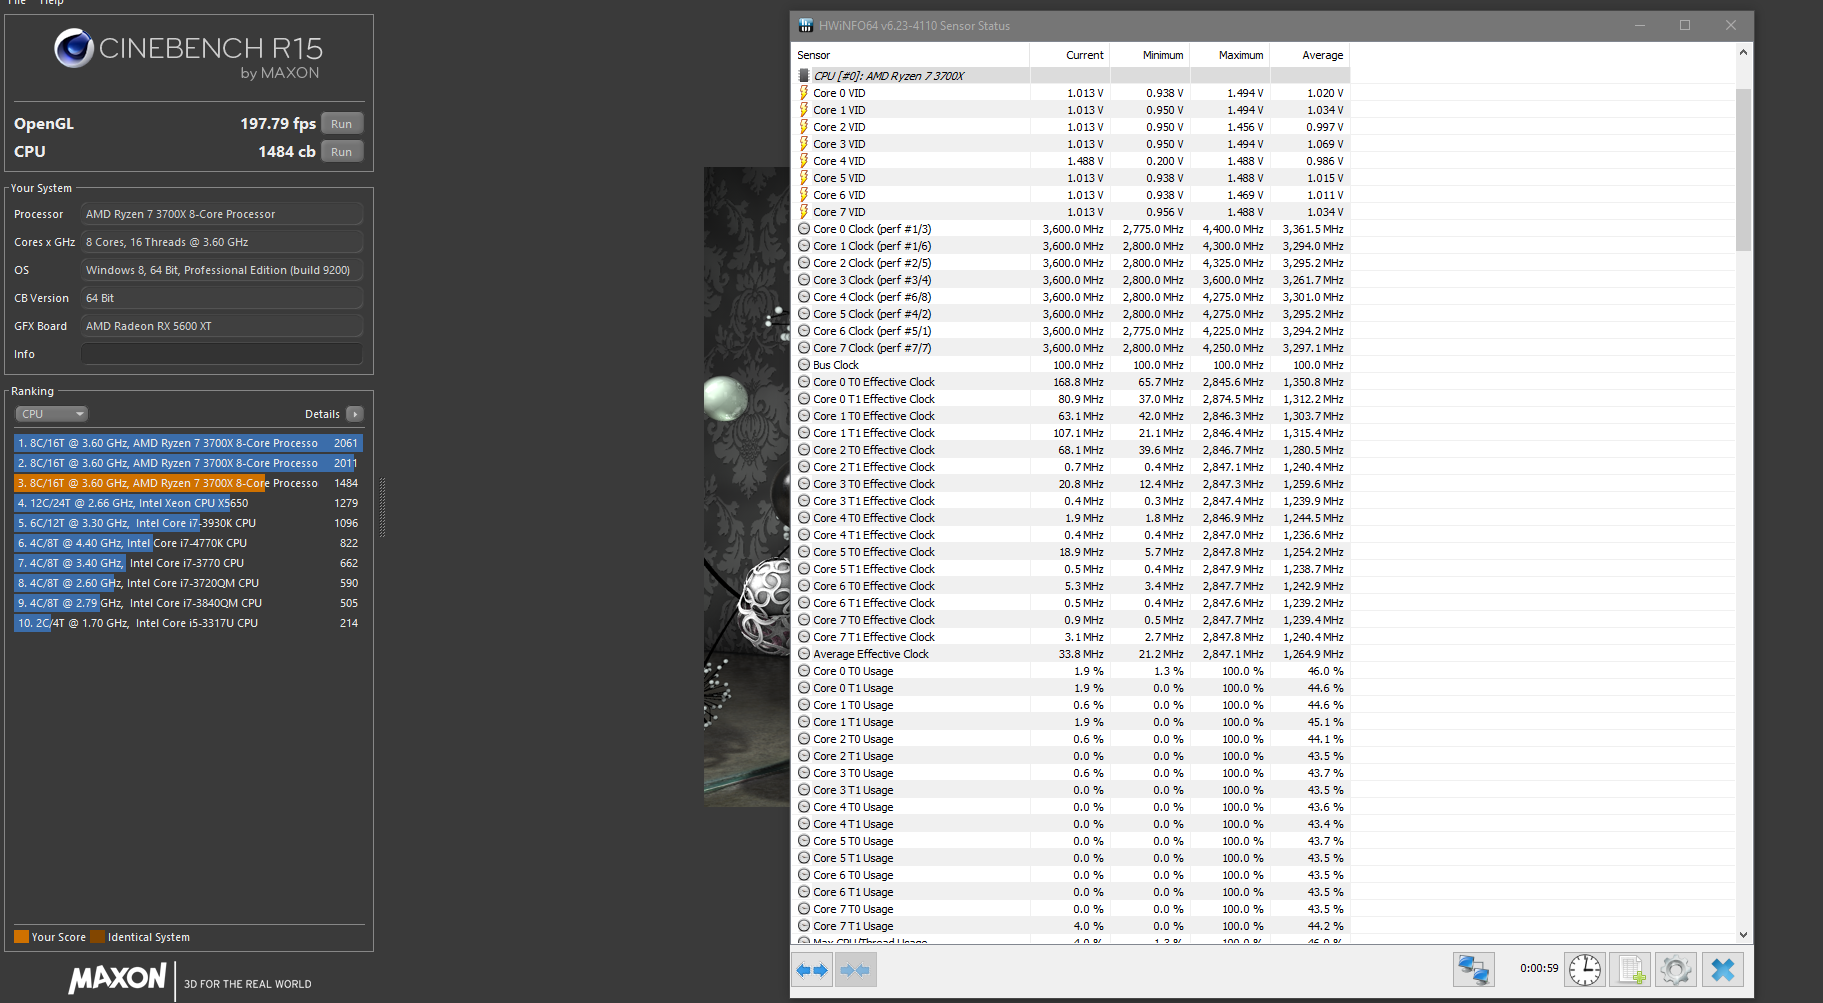Click the sensor list scroll-up arrow
The image size is (1823, 1003).
click(1743, 53)
